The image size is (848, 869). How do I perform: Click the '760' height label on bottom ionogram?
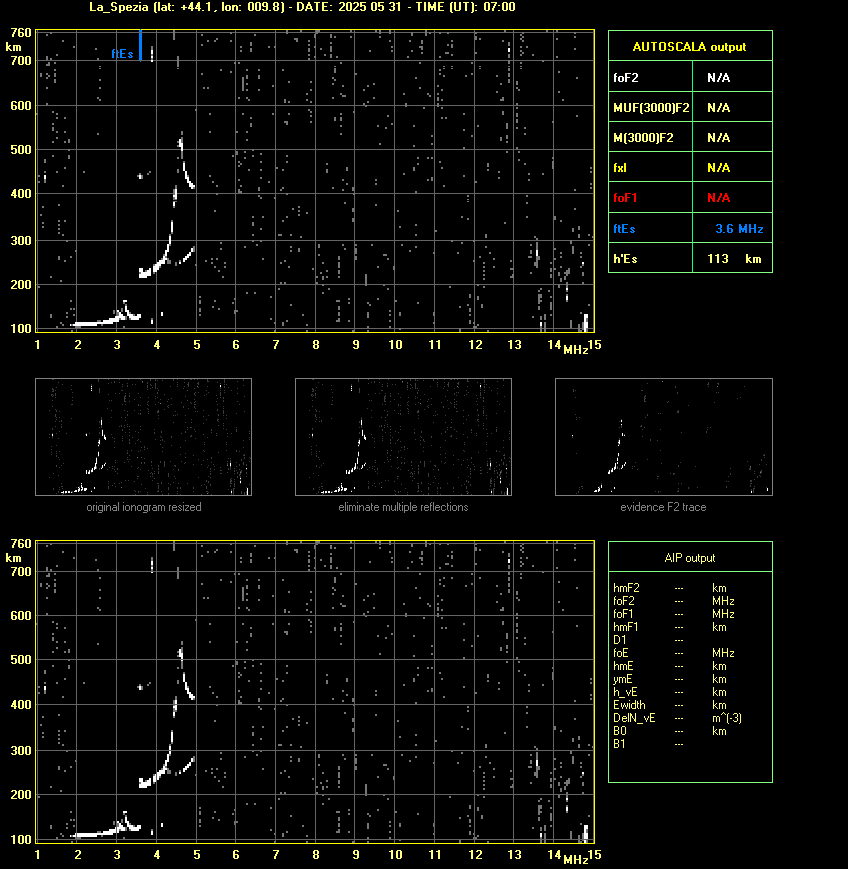coord(21,544)
